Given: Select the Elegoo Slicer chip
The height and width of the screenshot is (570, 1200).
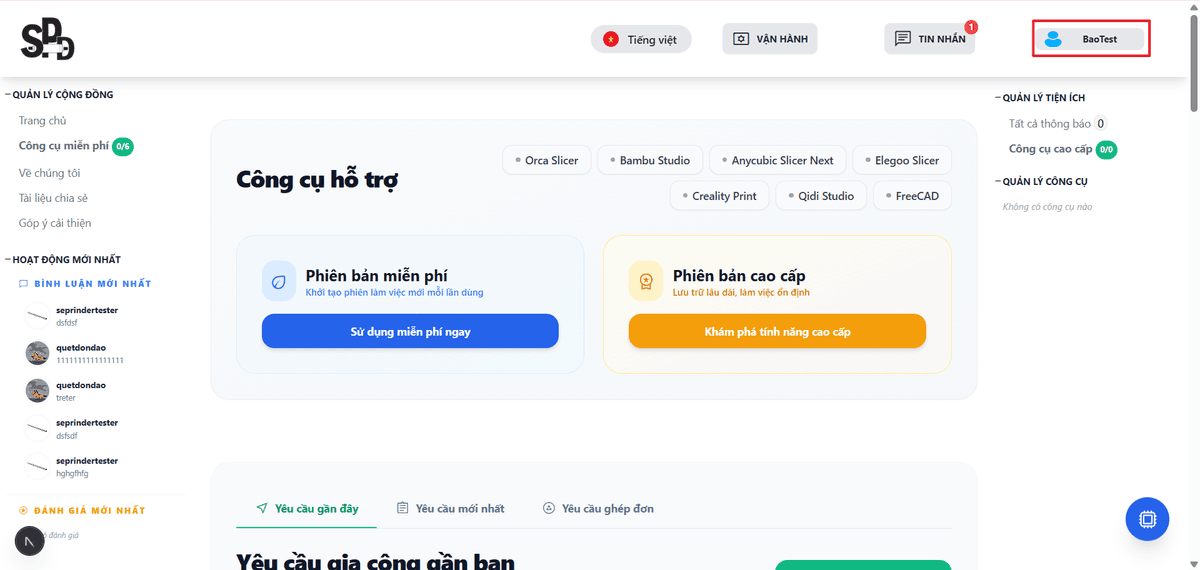Looking at the screenshot, I should [903, 160].
